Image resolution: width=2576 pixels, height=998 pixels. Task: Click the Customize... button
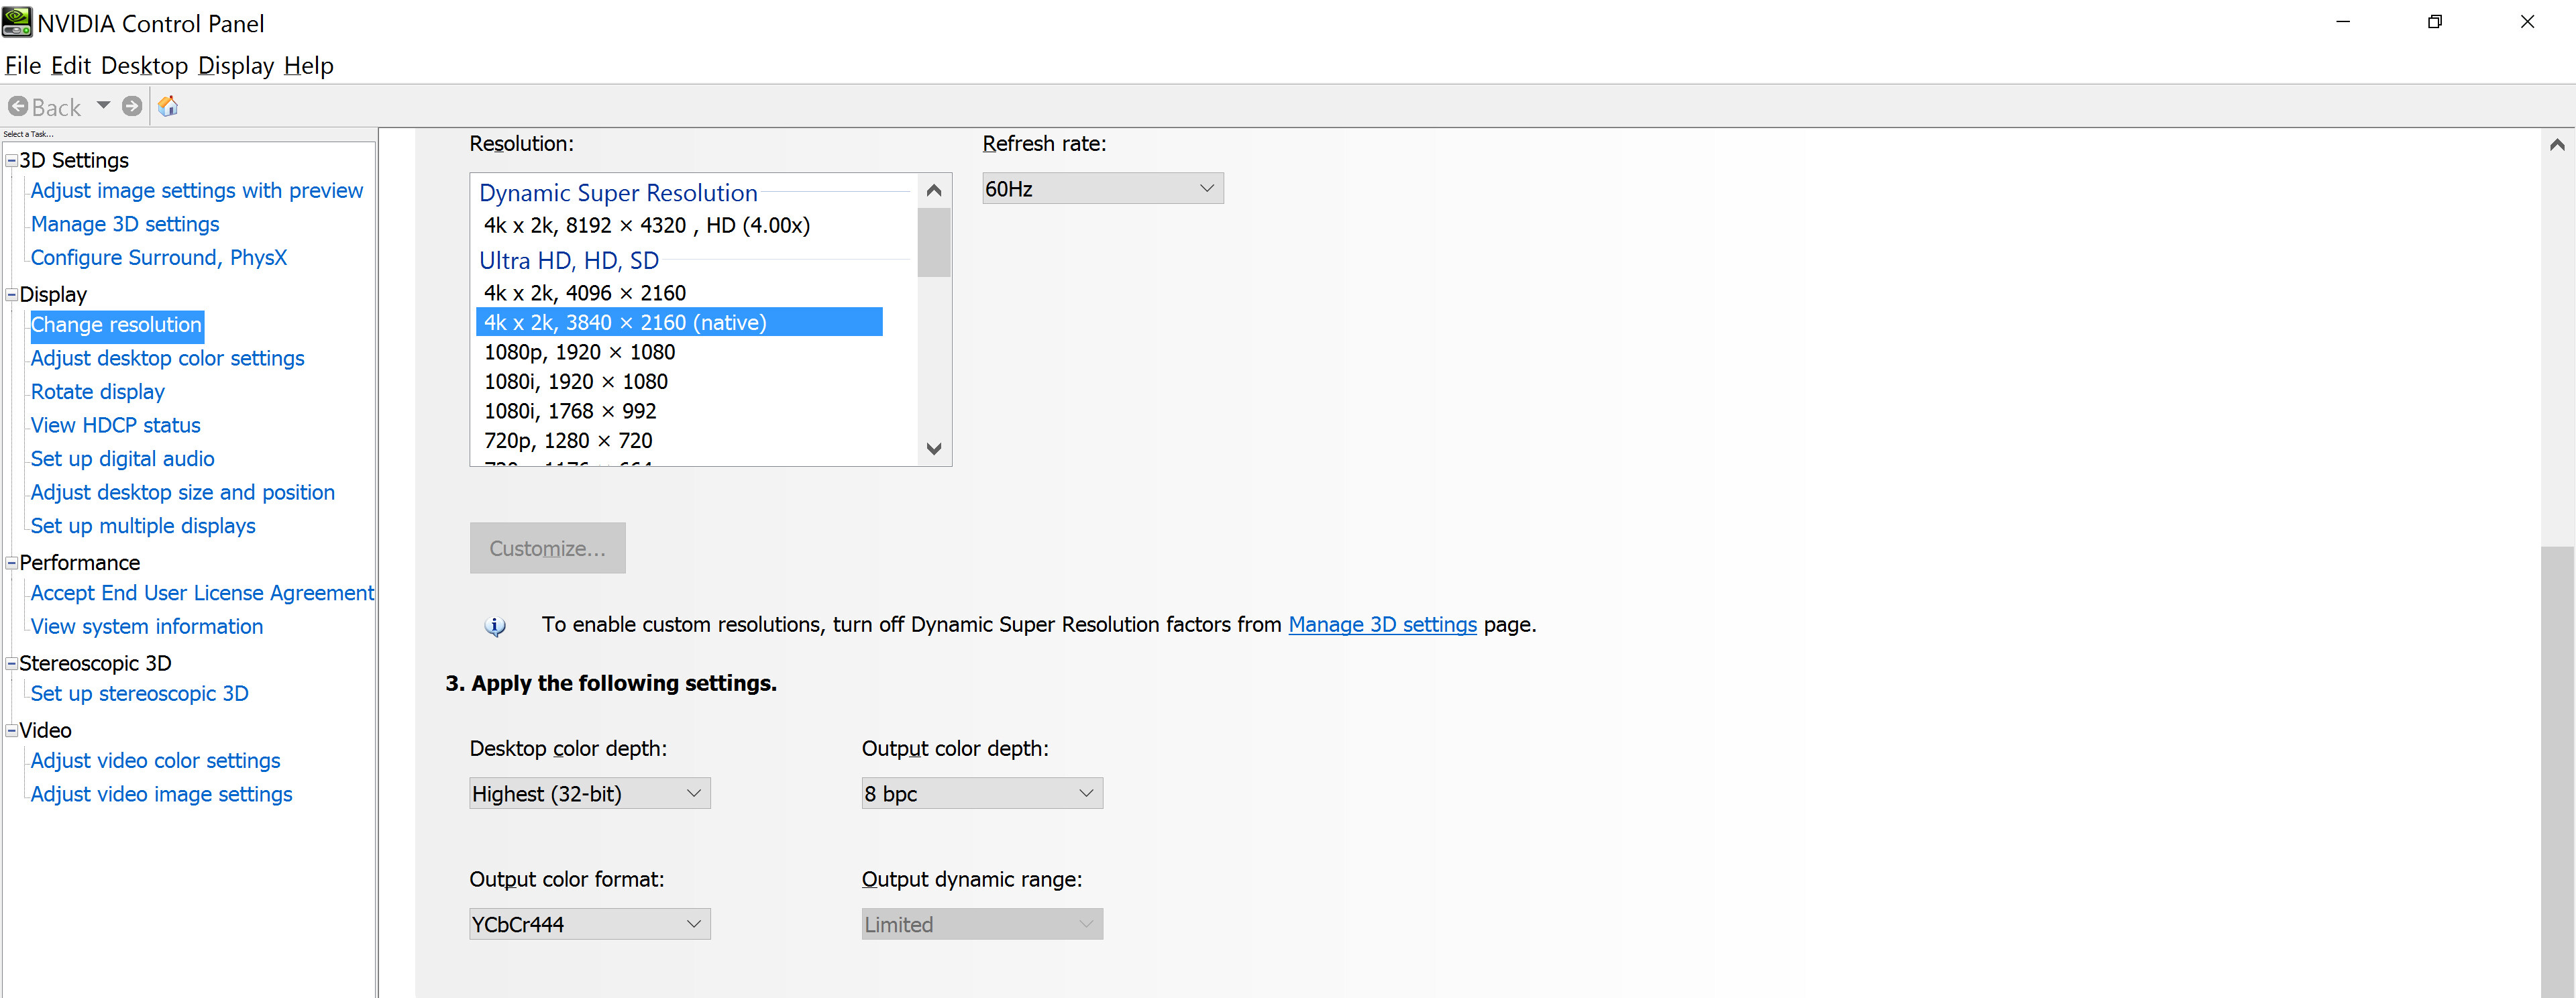(548, 548)
